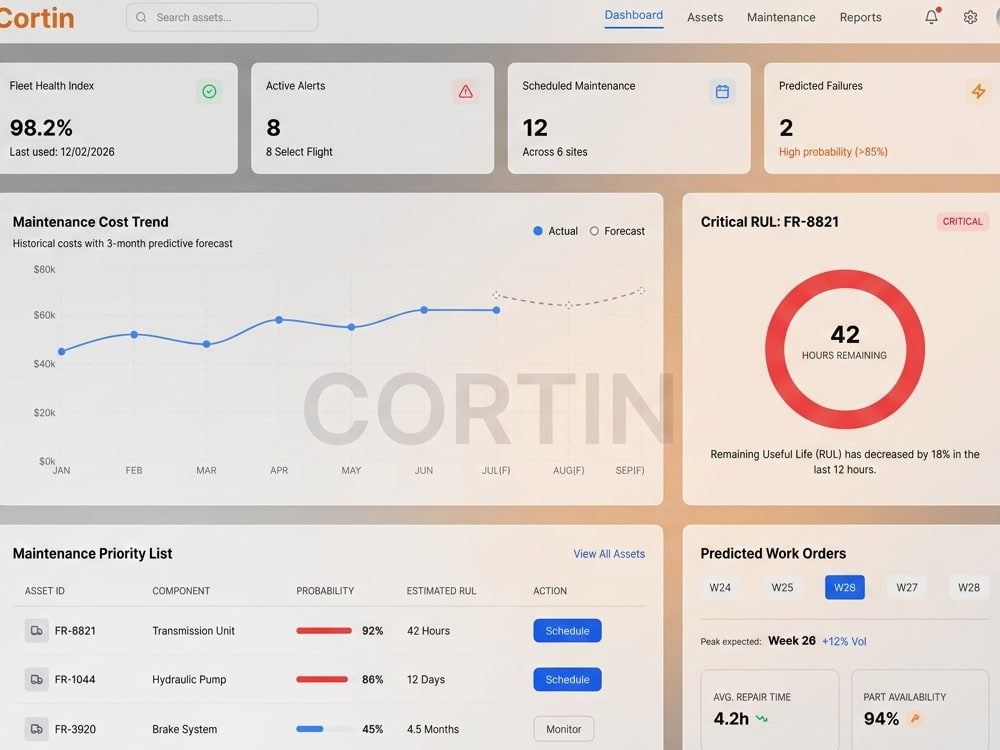
Task: Click the FR-1044 asset ID
Action: point(75,679)
